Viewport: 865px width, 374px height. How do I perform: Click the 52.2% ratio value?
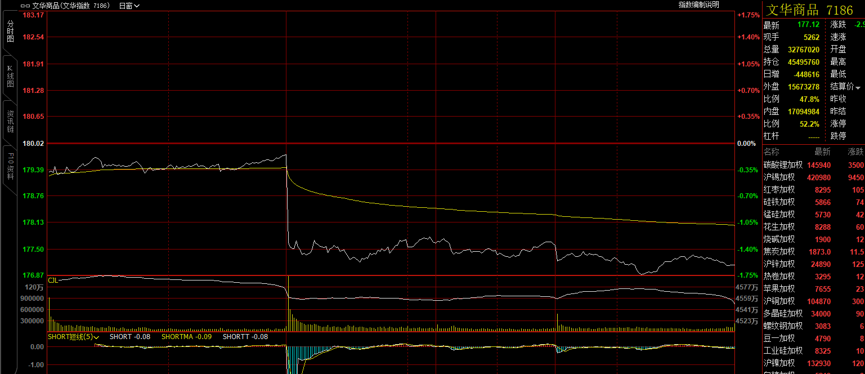click(x=810, y=124)
